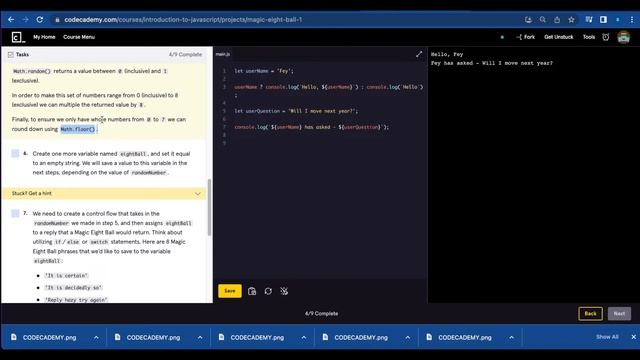Click code line 1 'let userName'
This screenshot has width=640, height=360.
click(x=264, y=71)
